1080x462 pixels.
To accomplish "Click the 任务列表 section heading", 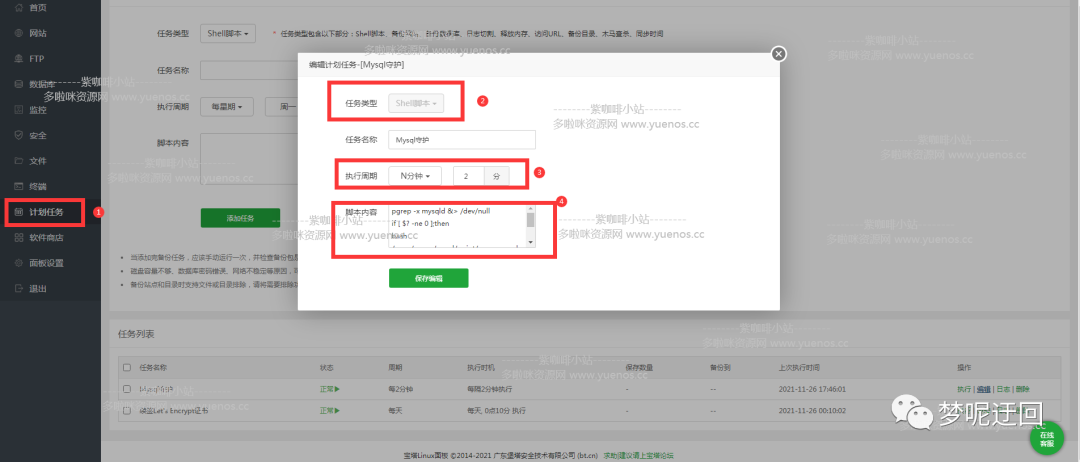I will [x=136, y=334].
